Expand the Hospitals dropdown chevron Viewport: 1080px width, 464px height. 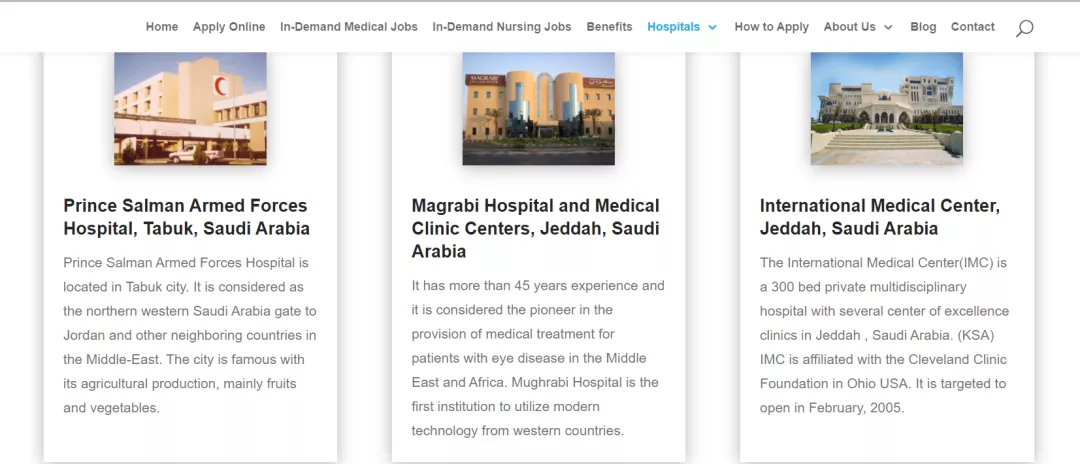click(713, 28)
